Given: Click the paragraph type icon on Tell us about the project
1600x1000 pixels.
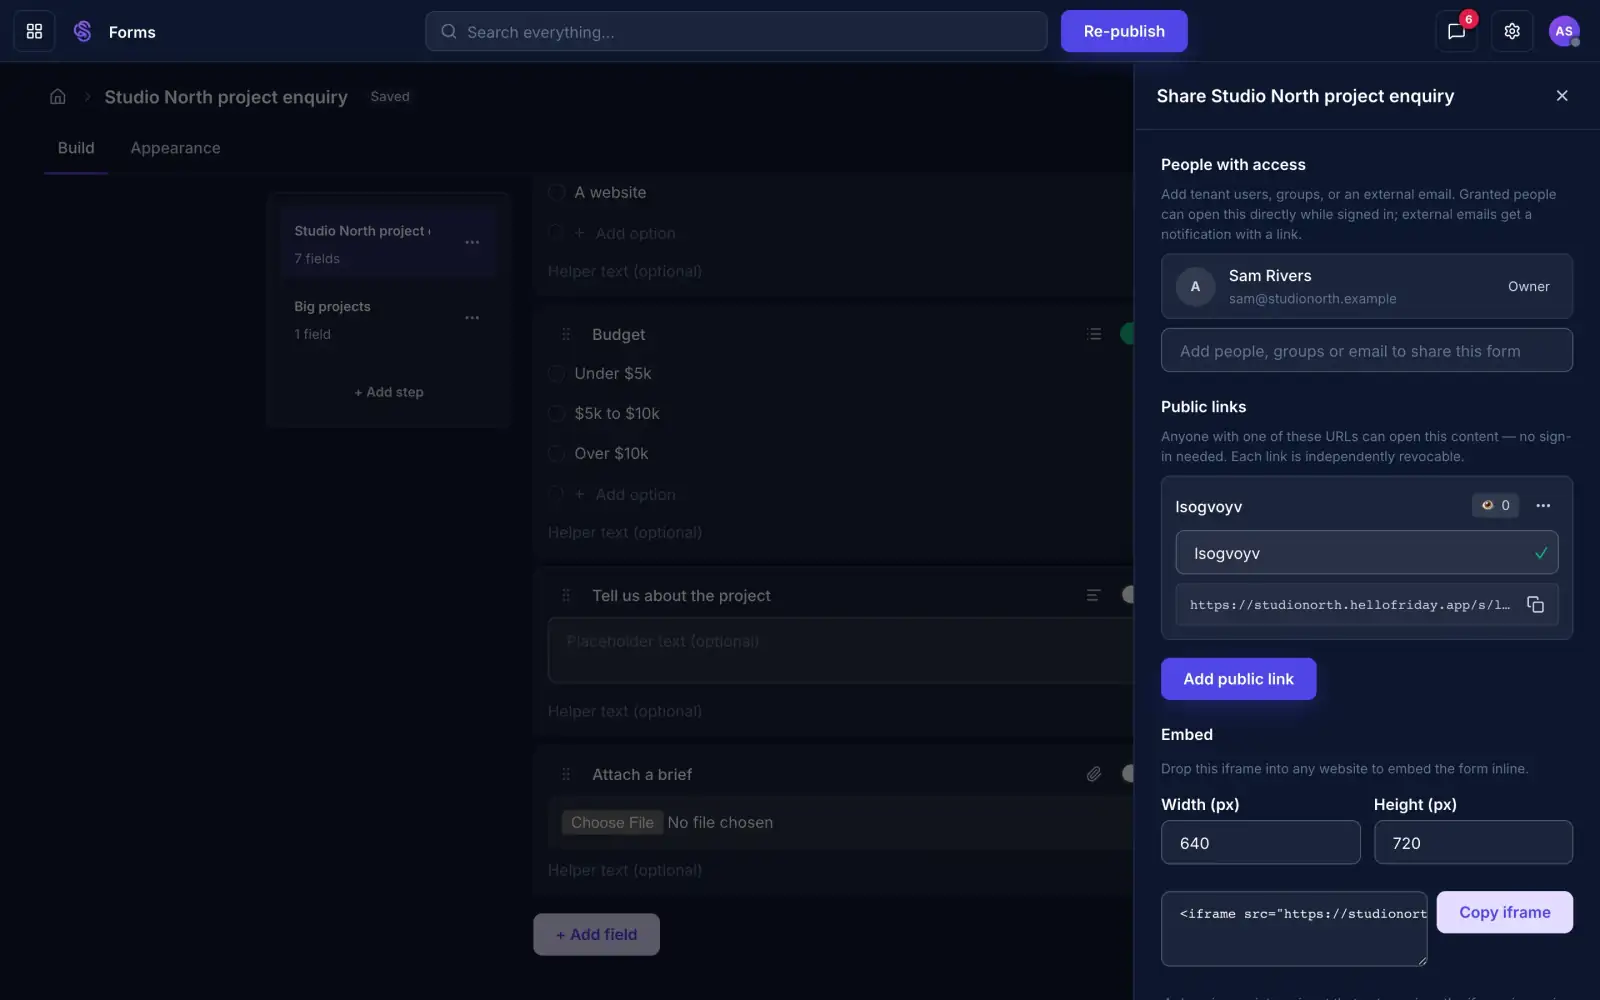Looking at the screenshot, I should [1094, 595].
